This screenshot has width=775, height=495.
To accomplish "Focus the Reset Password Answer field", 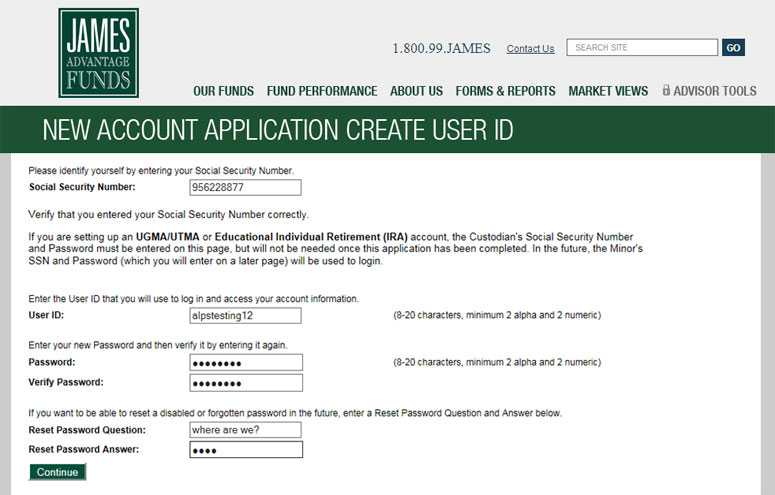I will pyautogui.click(x=246, y=450).
